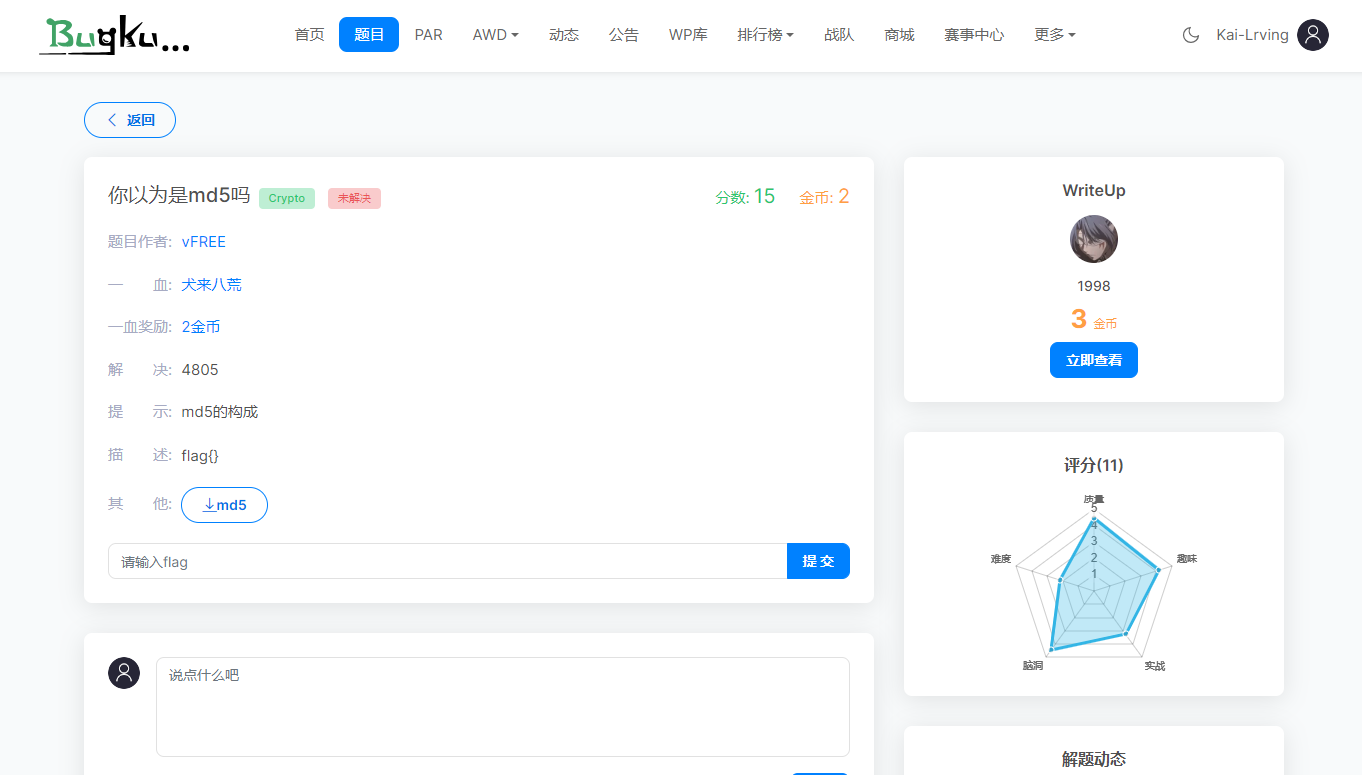Viewport: 1362px width, 775px height.
Task: Open 商城 navigation item
Action: pos(900,35)
